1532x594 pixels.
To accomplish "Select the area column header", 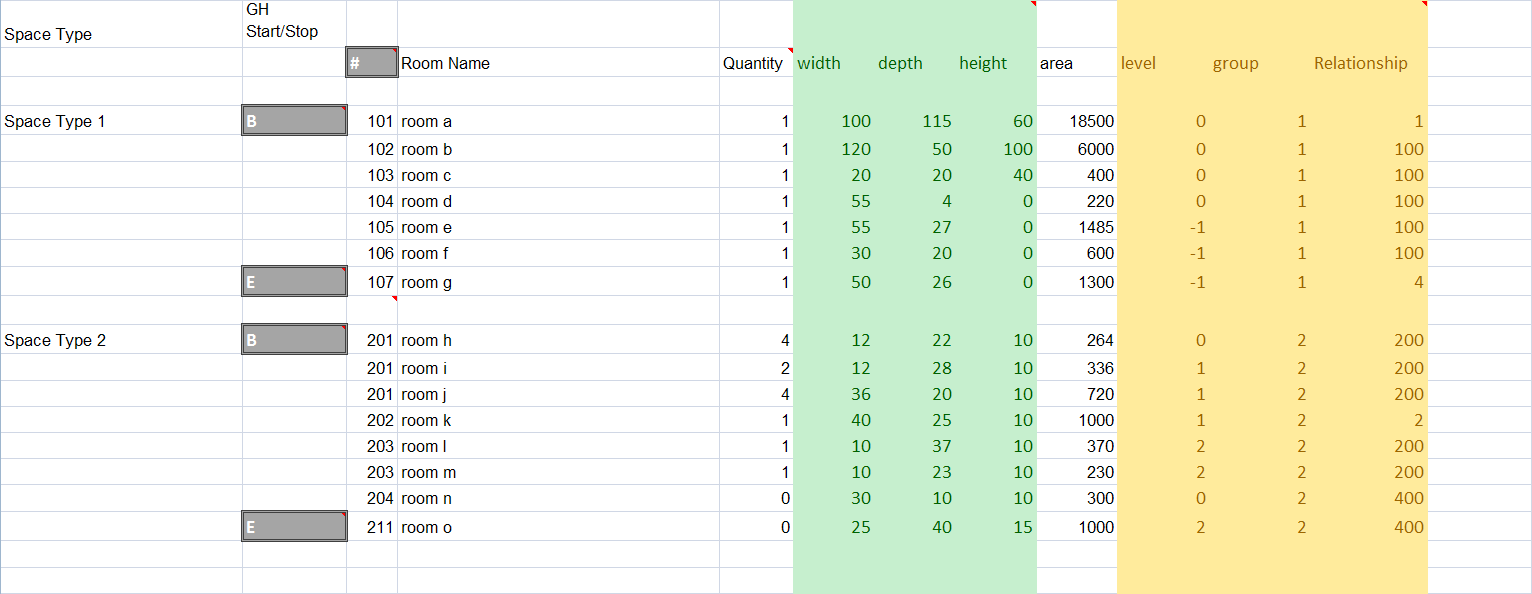I will click(x=1056, y=63).
